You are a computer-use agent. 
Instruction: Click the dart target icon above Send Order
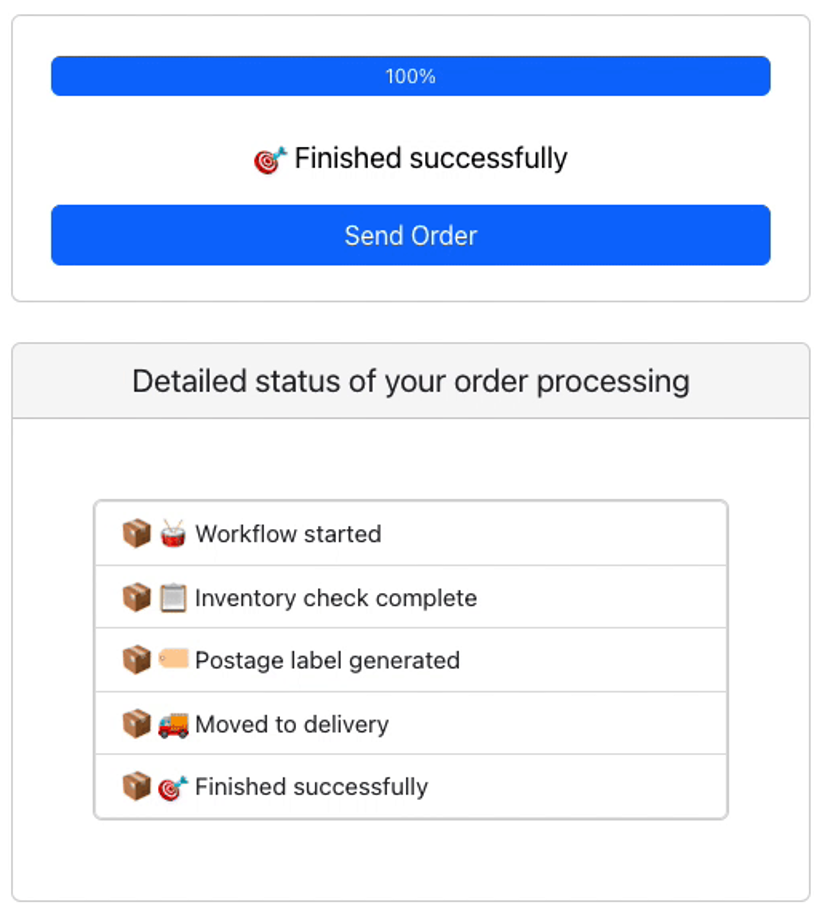tap(270, 159)
